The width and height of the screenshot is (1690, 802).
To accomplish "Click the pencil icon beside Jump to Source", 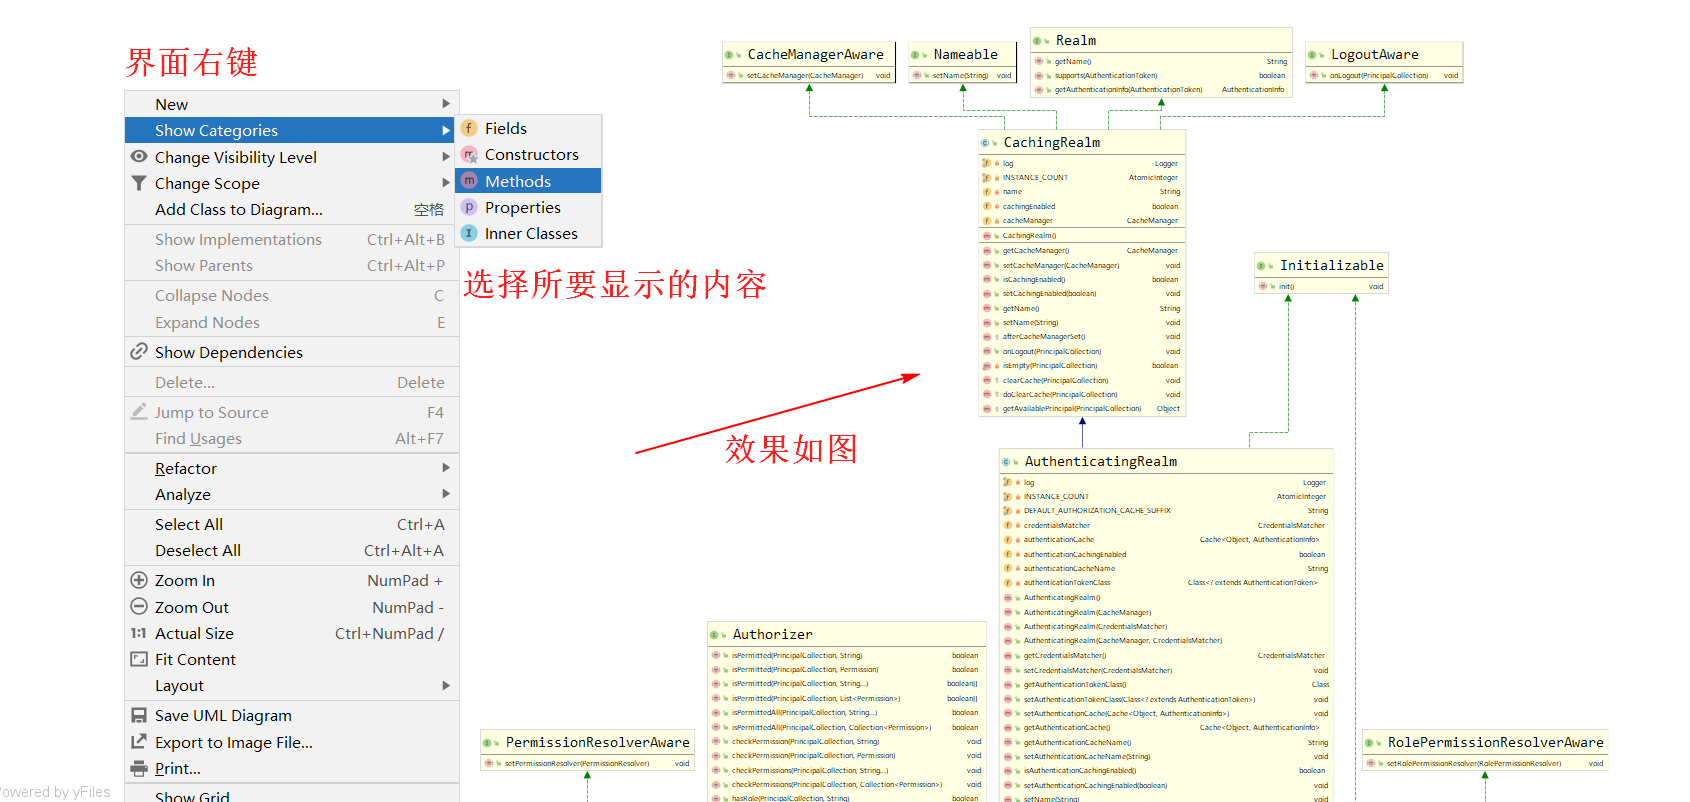I will [139, 411].
